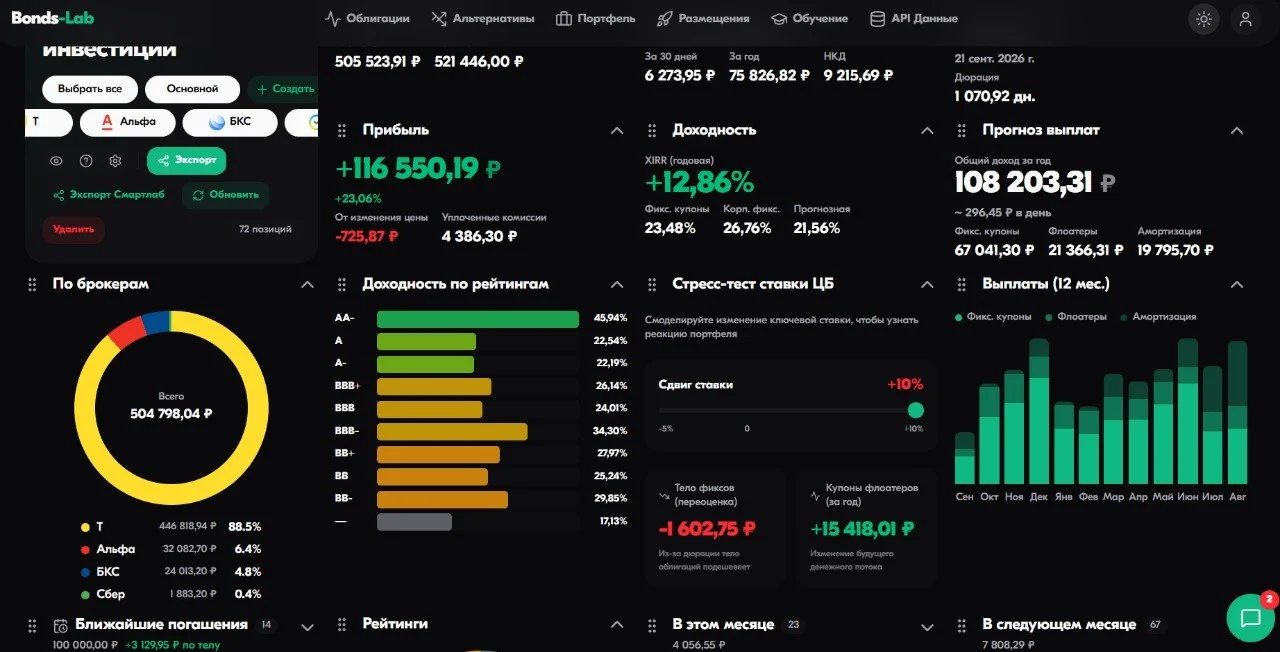
Task: Open portfolio settings gear icon
Action: coord(115,161)
